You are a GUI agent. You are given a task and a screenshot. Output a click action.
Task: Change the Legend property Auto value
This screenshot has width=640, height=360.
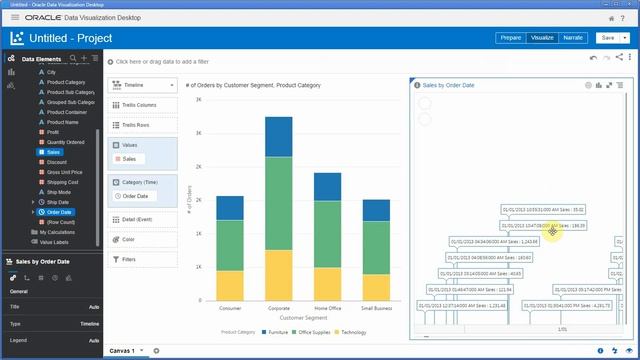click(x=94, y=341)
